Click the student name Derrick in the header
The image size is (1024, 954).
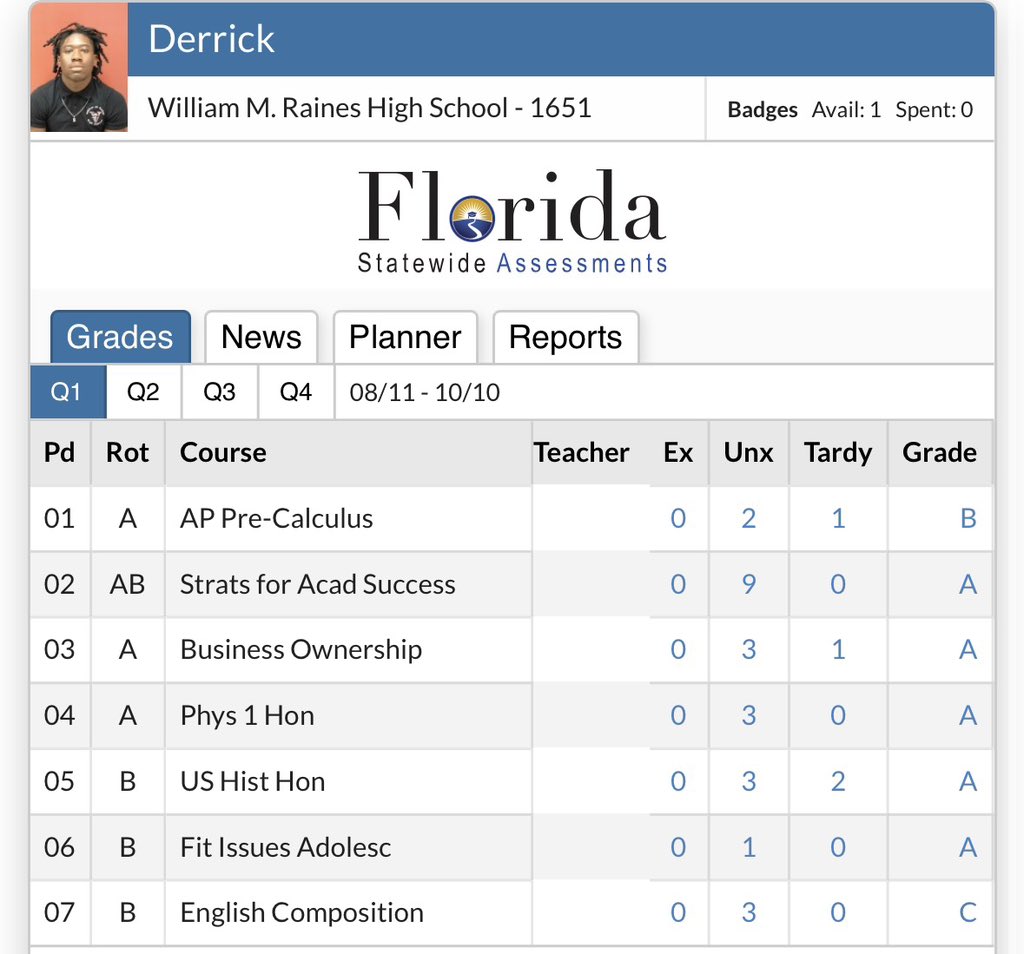211,39
